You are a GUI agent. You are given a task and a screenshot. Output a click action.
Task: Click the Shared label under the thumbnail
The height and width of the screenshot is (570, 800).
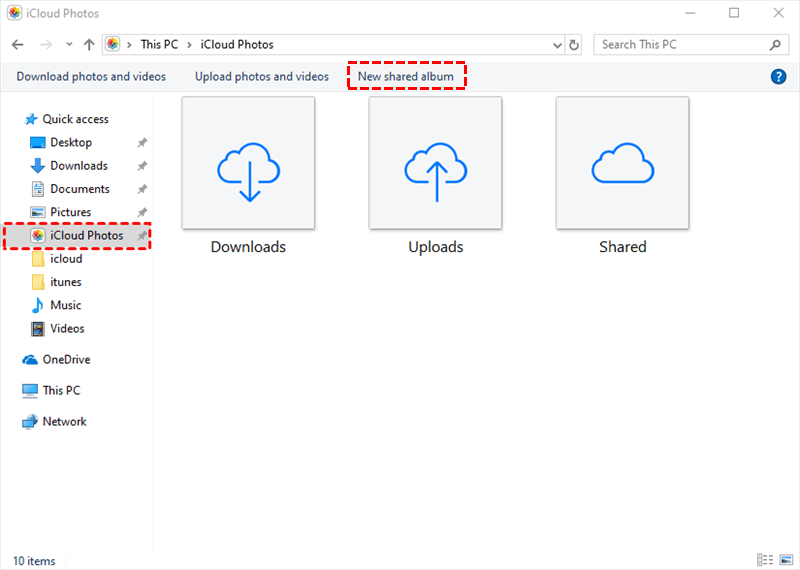(622, 247)
